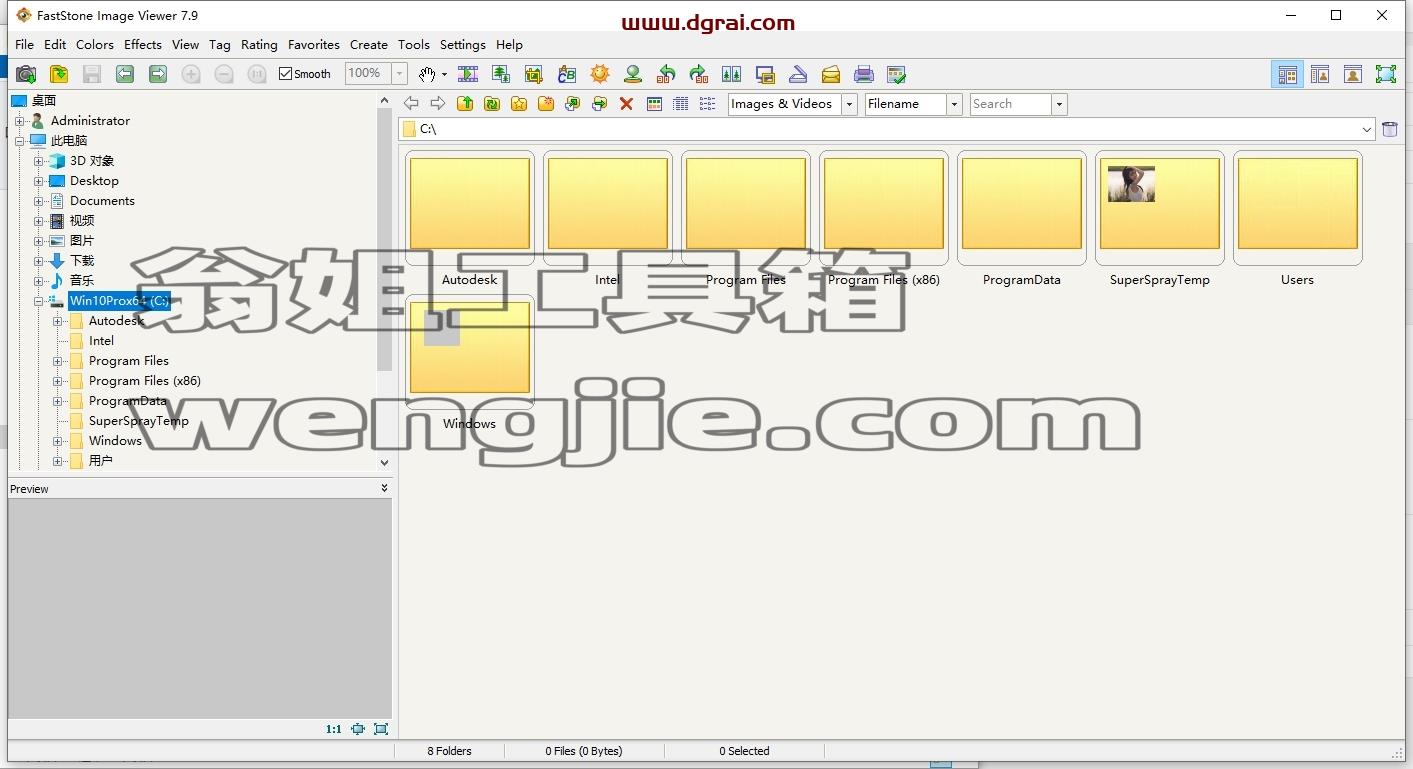The image size is (1413, 769).
Task: Switch to details list view icon
Action: pyautogui.click(x=681, y=104)
